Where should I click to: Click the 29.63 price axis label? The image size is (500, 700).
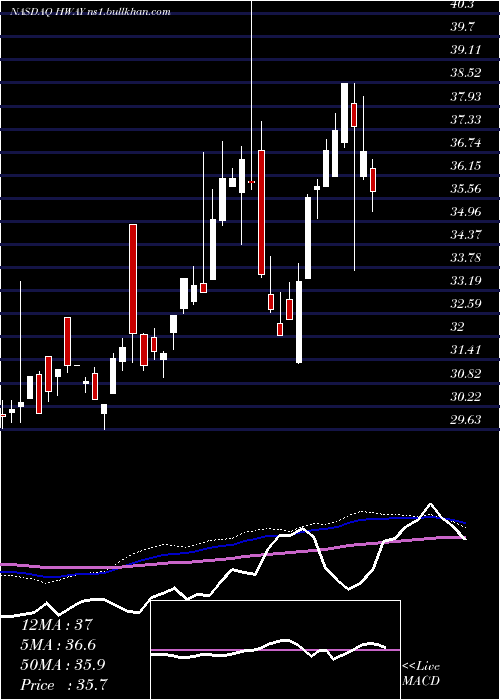pos(466,419)
